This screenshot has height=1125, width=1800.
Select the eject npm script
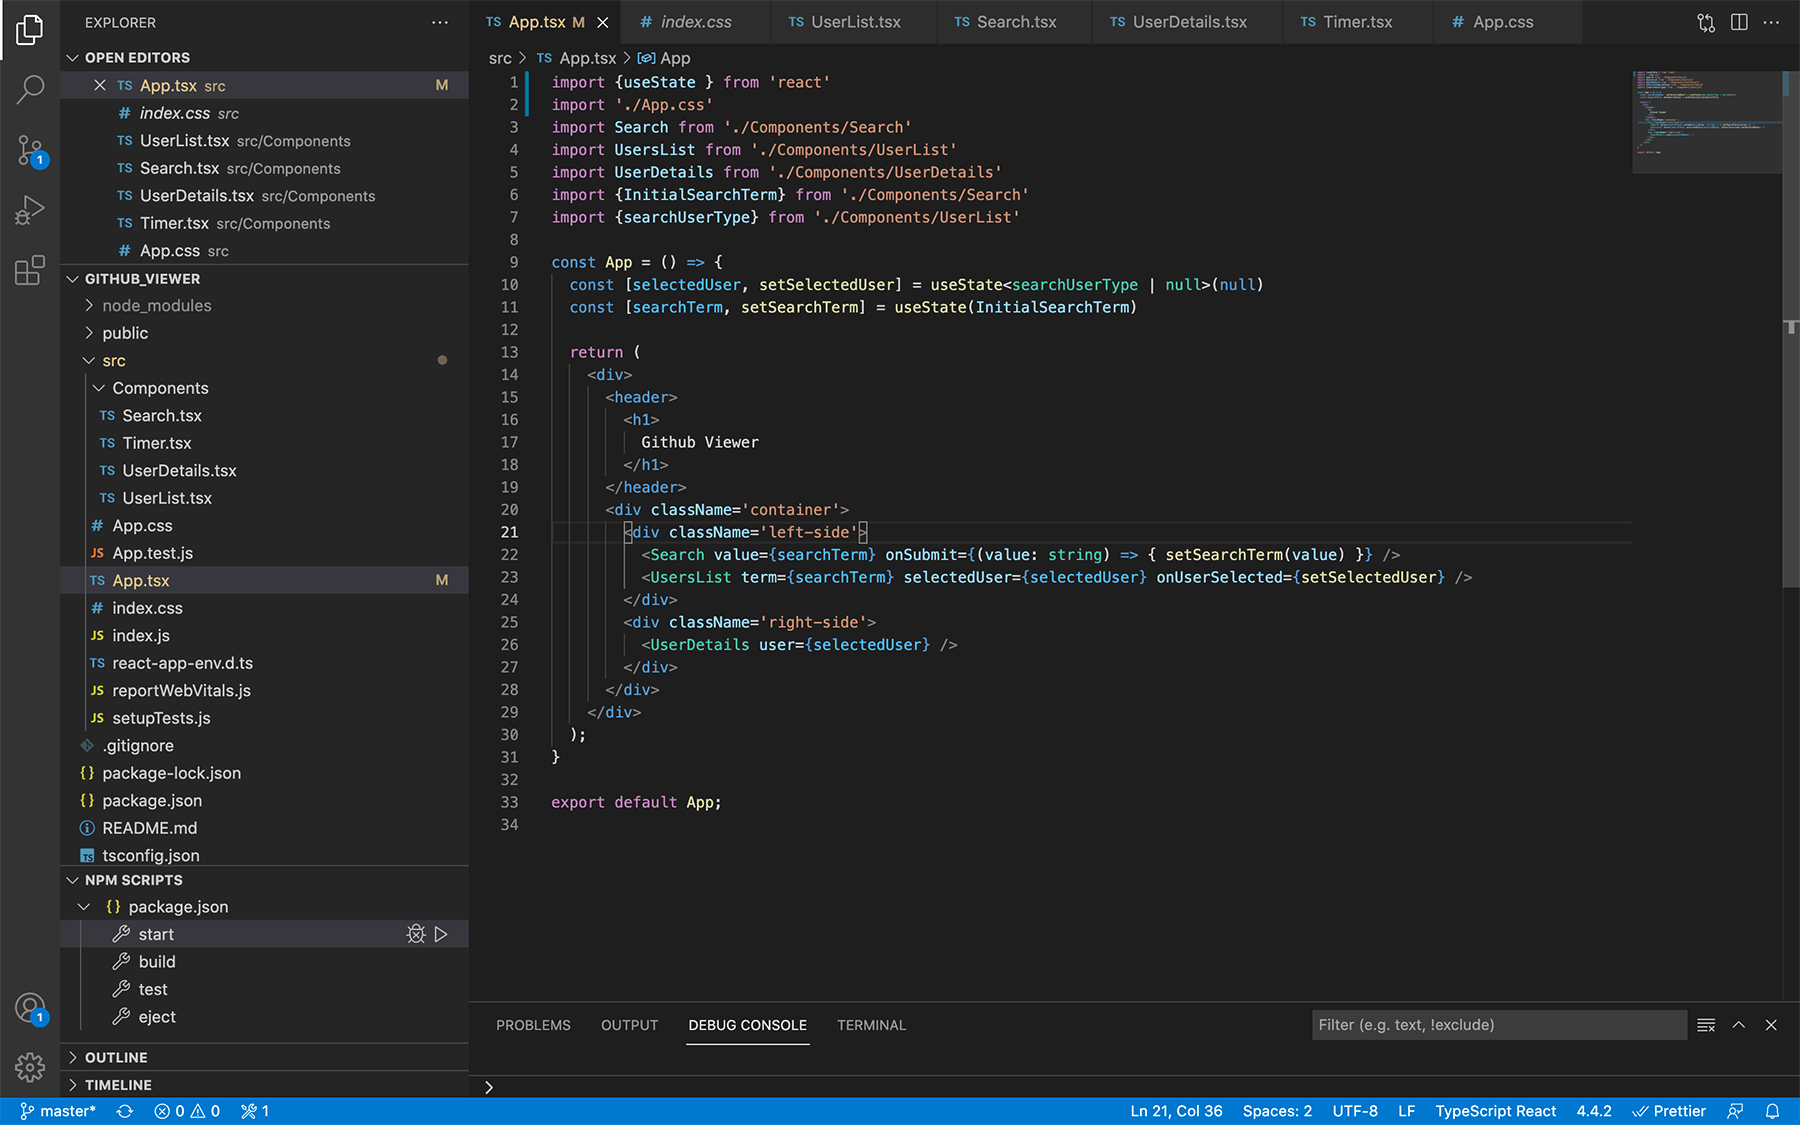[x=265, y=1017]
